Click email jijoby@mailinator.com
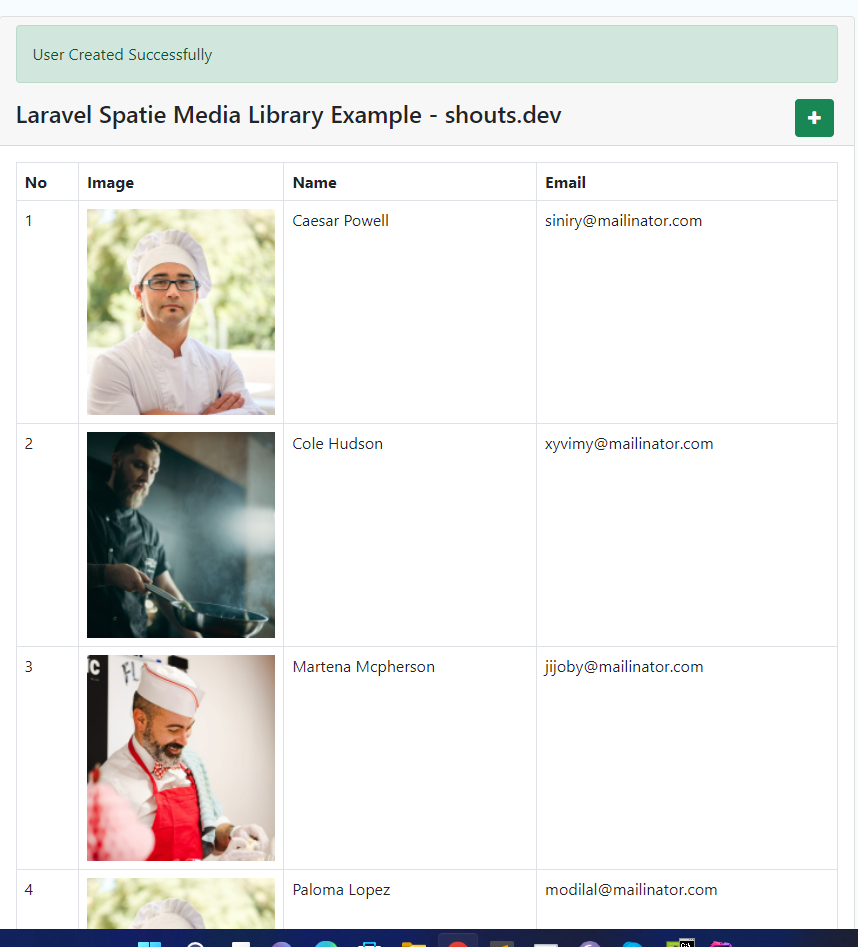 tap(624, 667)
